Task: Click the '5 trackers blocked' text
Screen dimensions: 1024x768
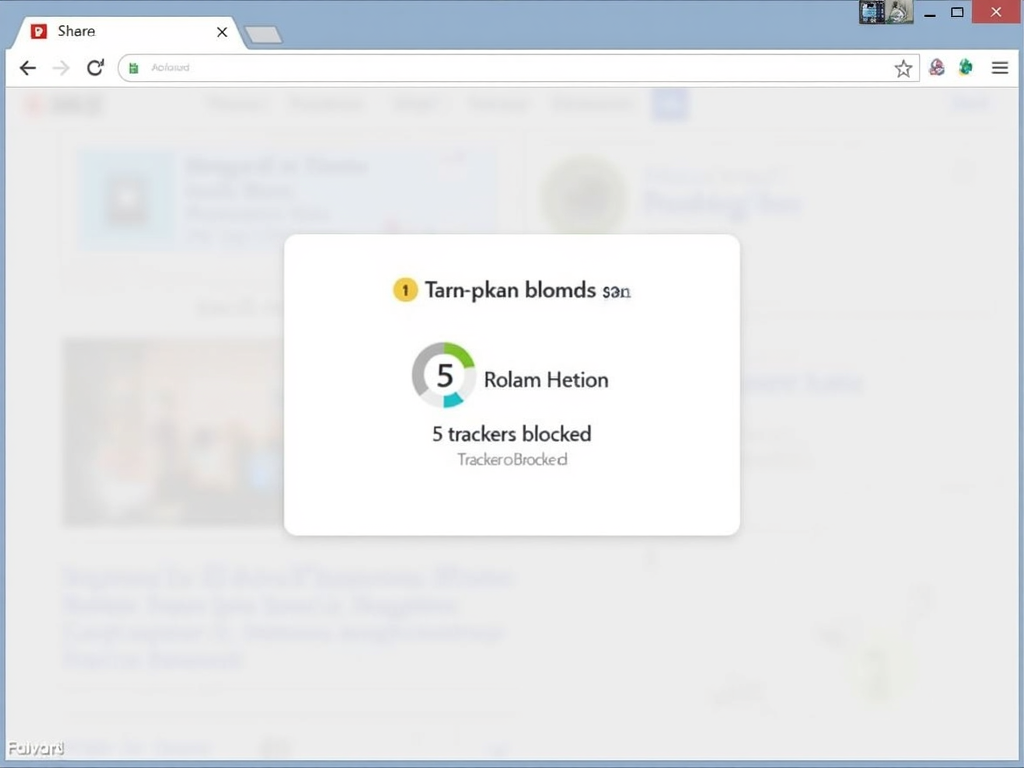Action: pos(512,434)
